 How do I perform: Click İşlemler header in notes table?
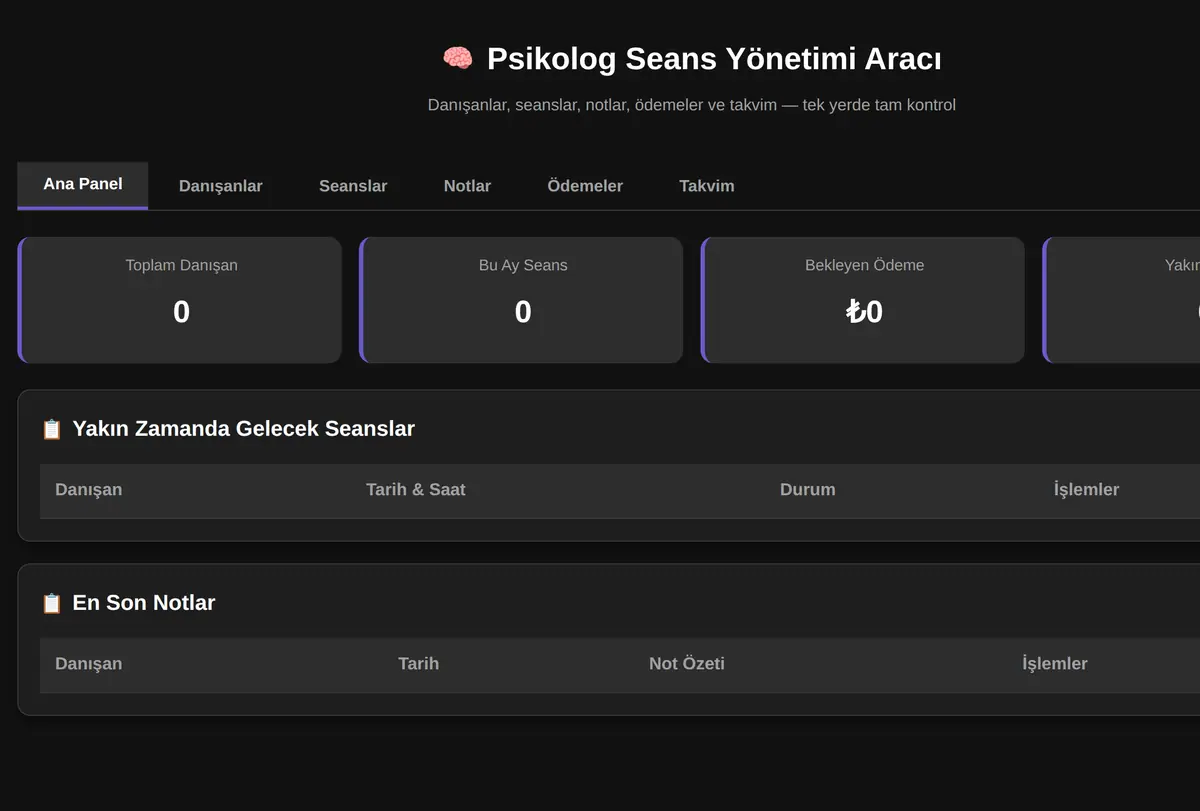coord(1055,664)
